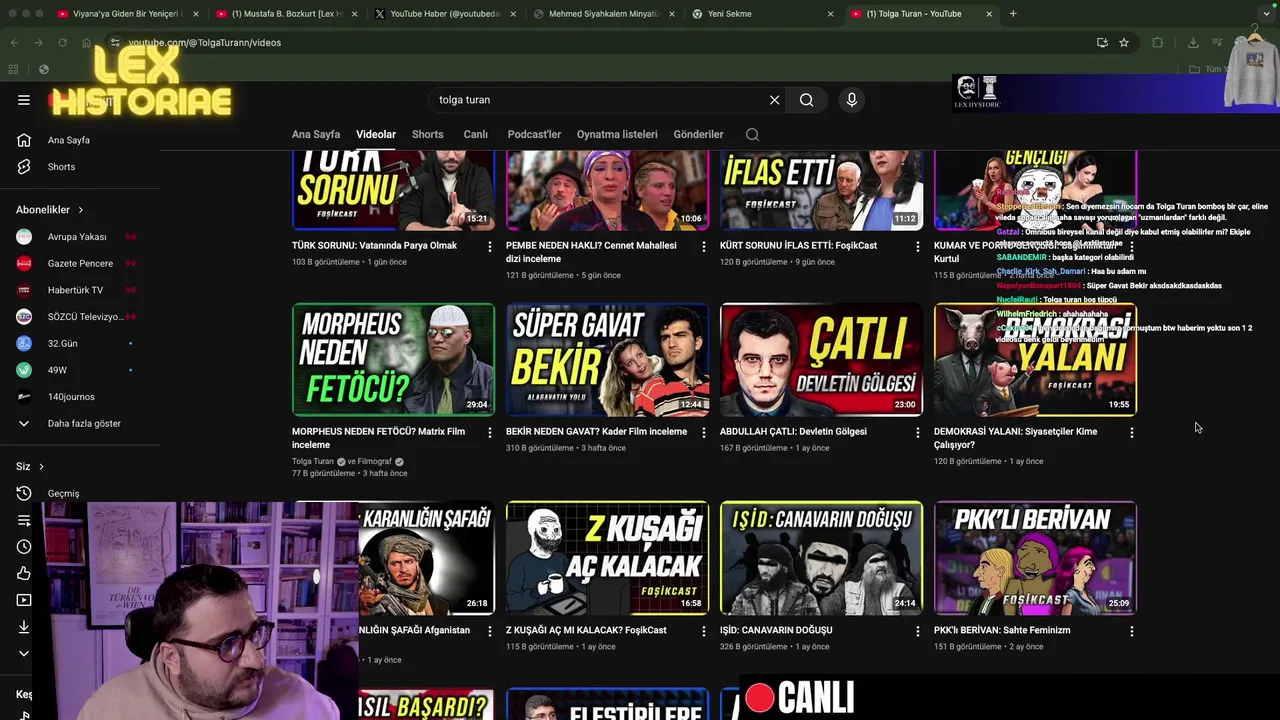Open title TÜRK SORUNU: Vatanında Parya Olmak
This screenshot has width=1280, height=720.
[x=374, y=245]
